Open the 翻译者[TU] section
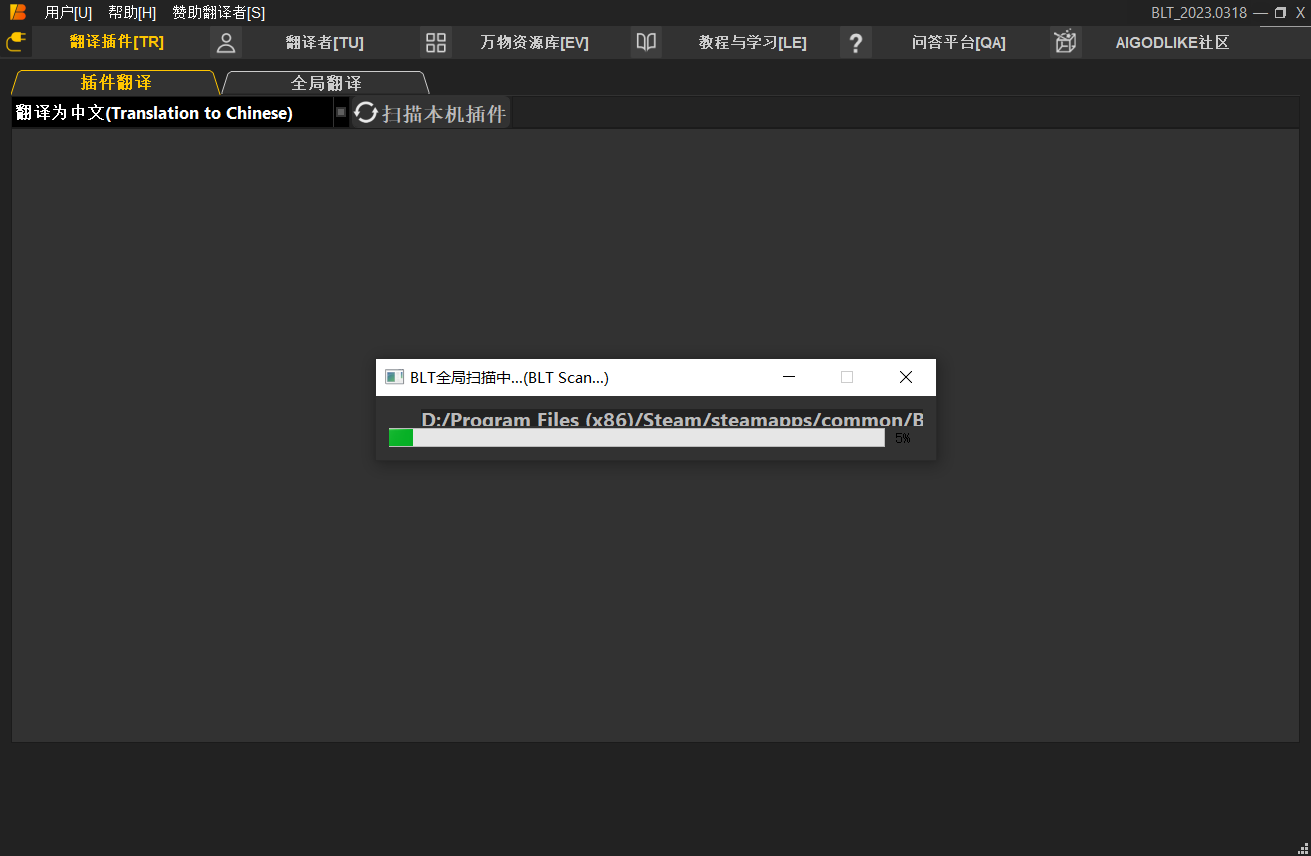This screenshot has width=1311, height=856. [x=325, y=43]
